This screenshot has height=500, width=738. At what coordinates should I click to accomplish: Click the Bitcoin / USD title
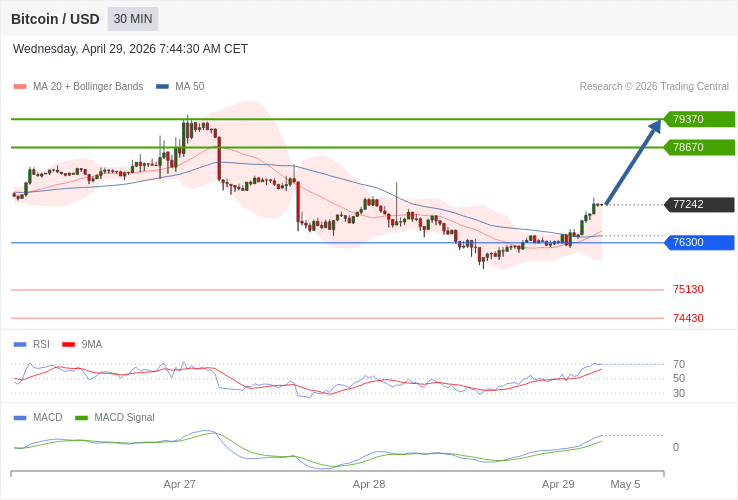point(55,19)
